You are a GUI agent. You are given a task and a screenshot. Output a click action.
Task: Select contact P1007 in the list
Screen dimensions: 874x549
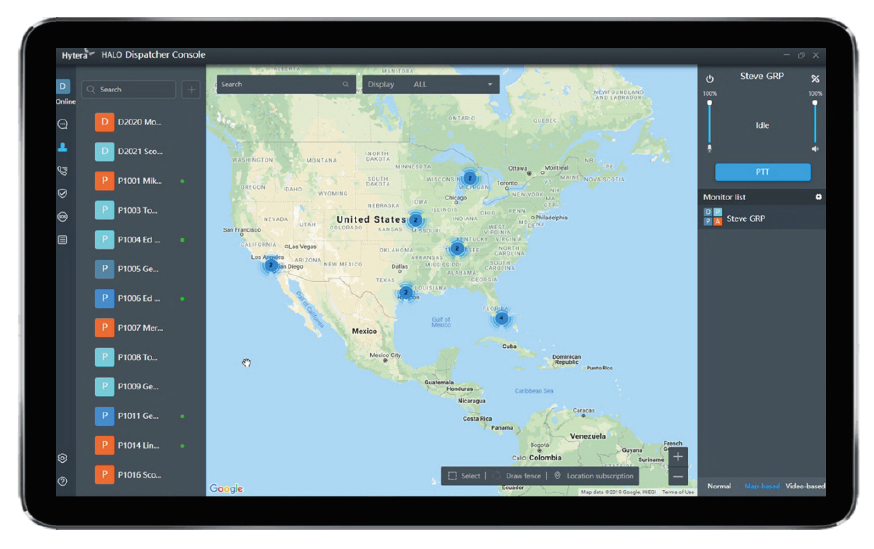(x=140, y=328)
